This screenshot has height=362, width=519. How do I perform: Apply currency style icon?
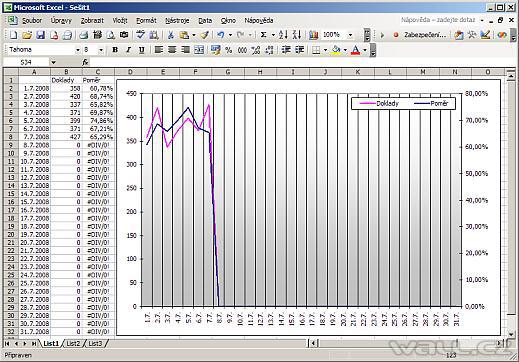[x=216, y=50]
